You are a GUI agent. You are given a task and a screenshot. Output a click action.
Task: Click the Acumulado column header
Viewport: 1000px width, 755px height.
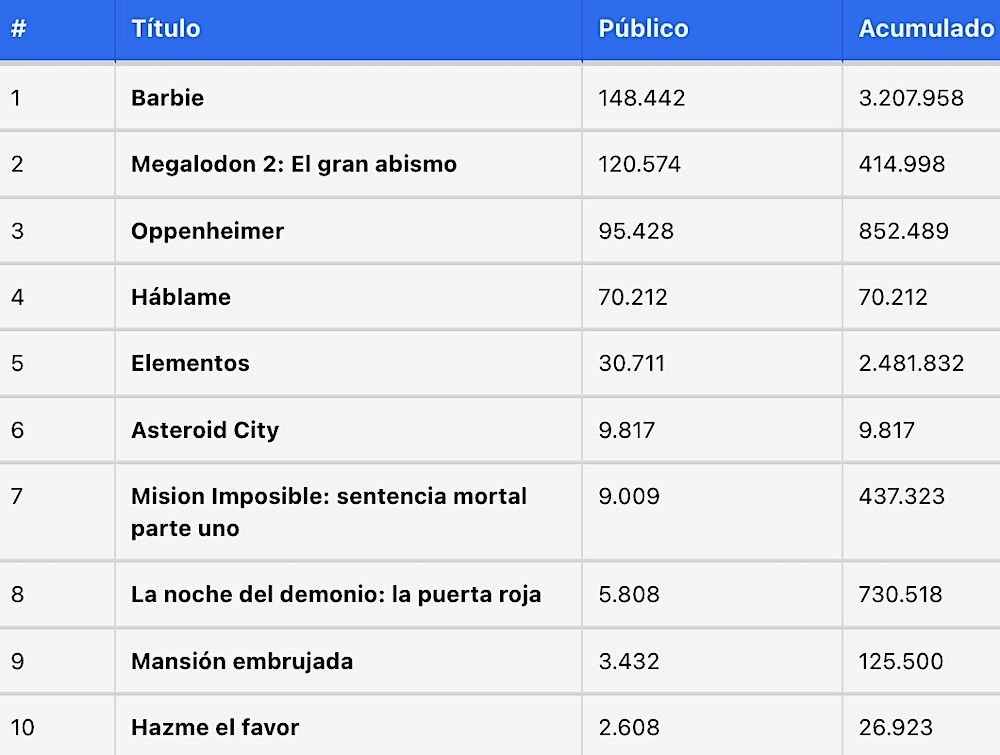pyautogui.click(x=926, y=29)
